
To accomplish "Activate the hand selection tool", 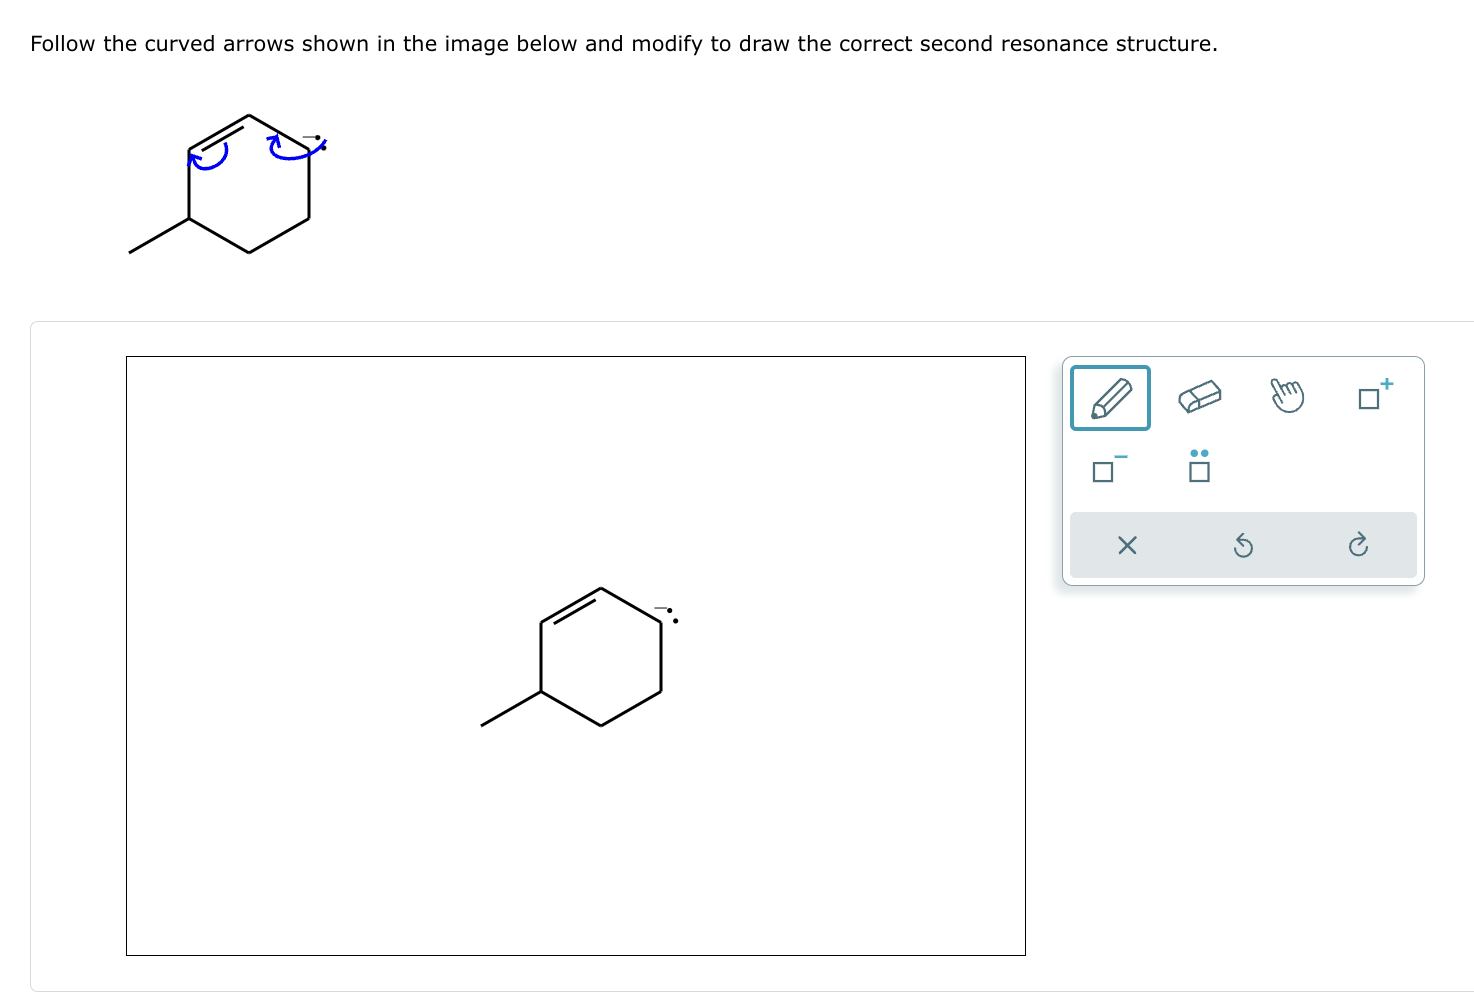I will click(x=1288, y=396).
